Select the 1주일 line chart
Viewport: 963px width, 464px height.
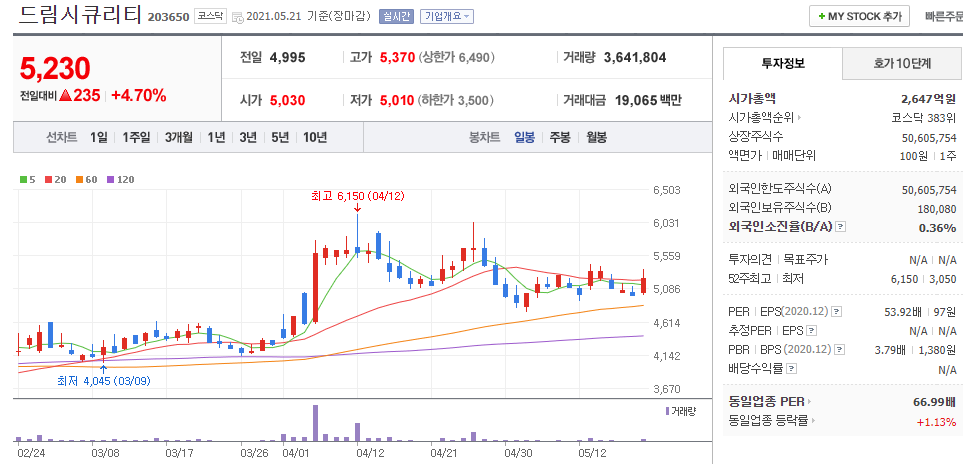click(136, 137)
